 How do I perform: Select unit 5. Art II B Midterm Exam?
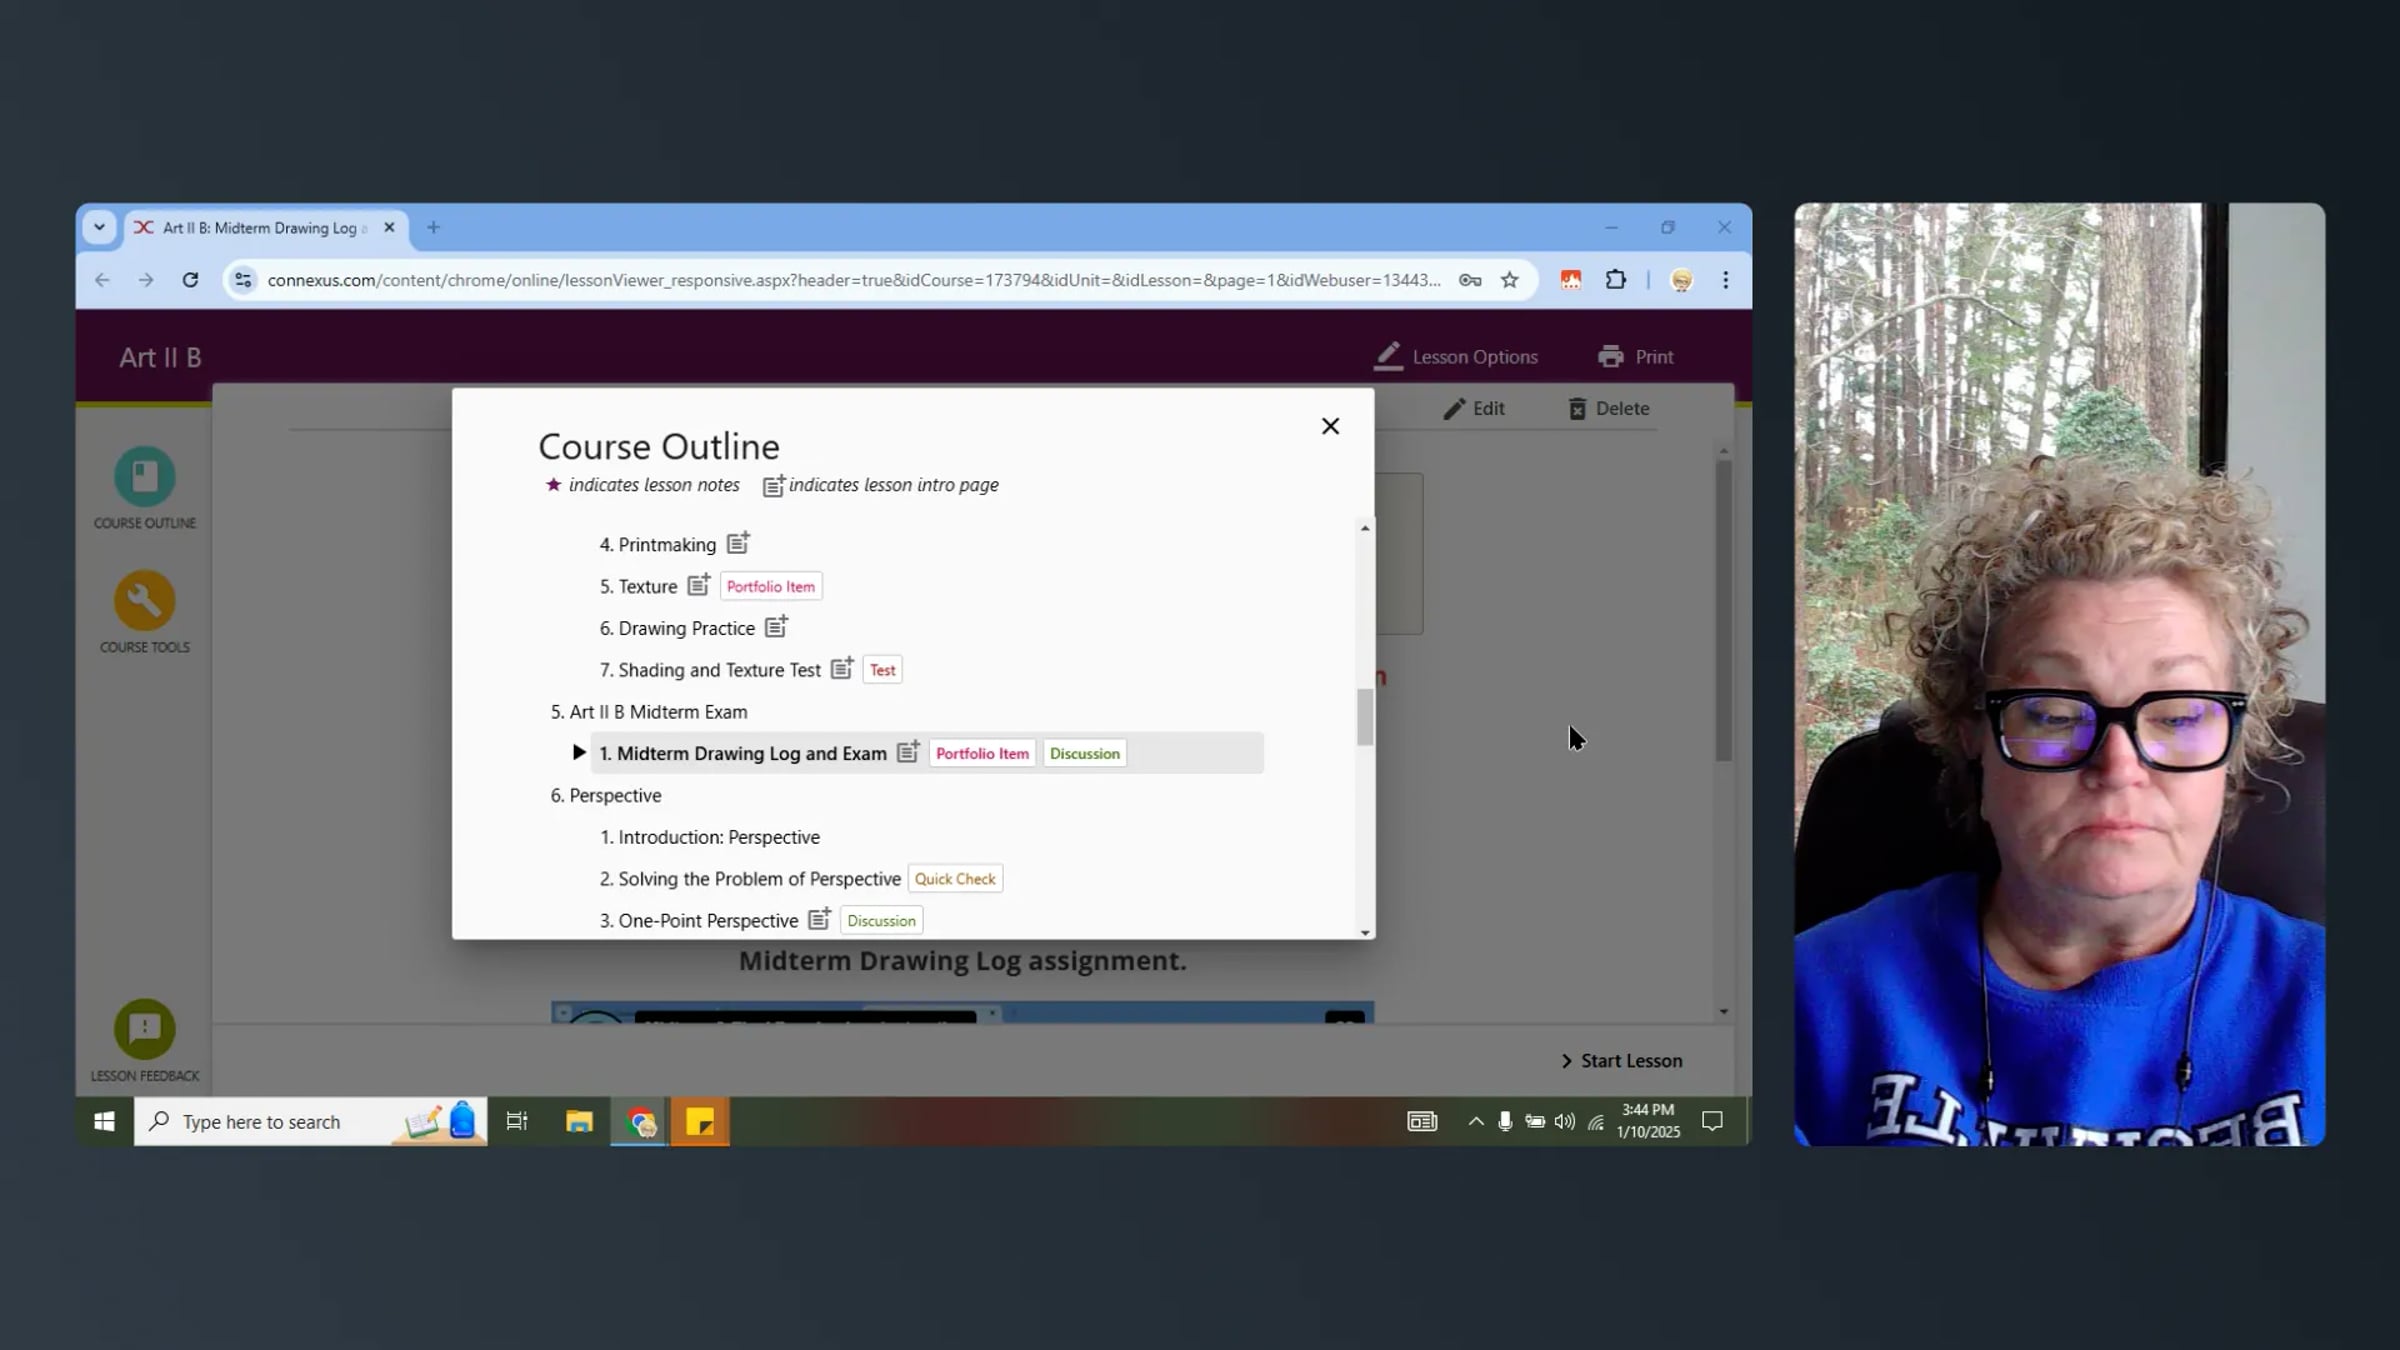pyautogui.click(x=649, y=712)
